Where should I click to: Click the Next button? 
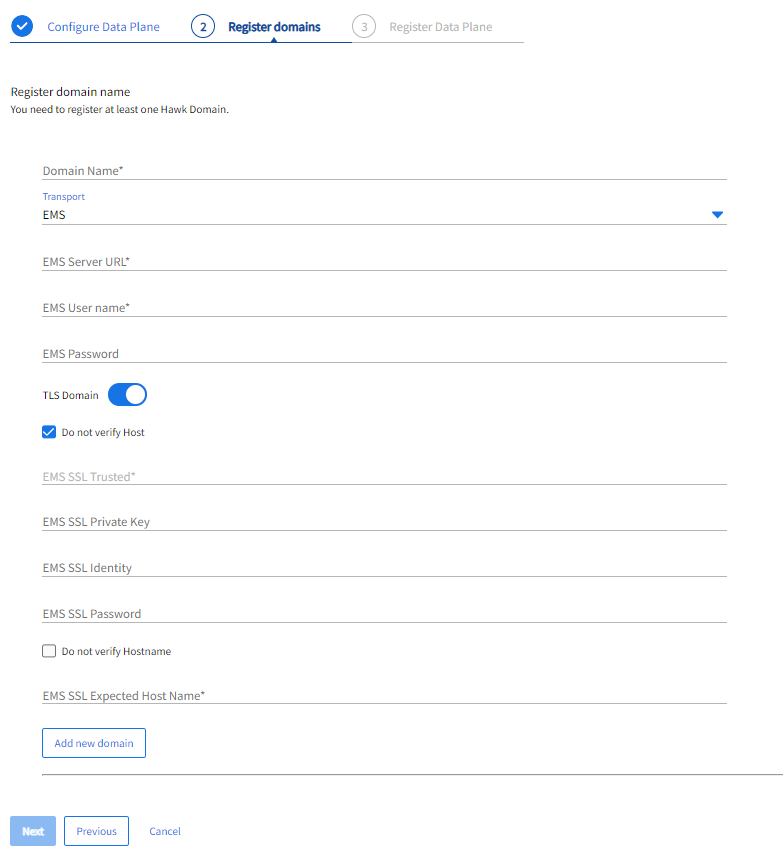point(33,831)
